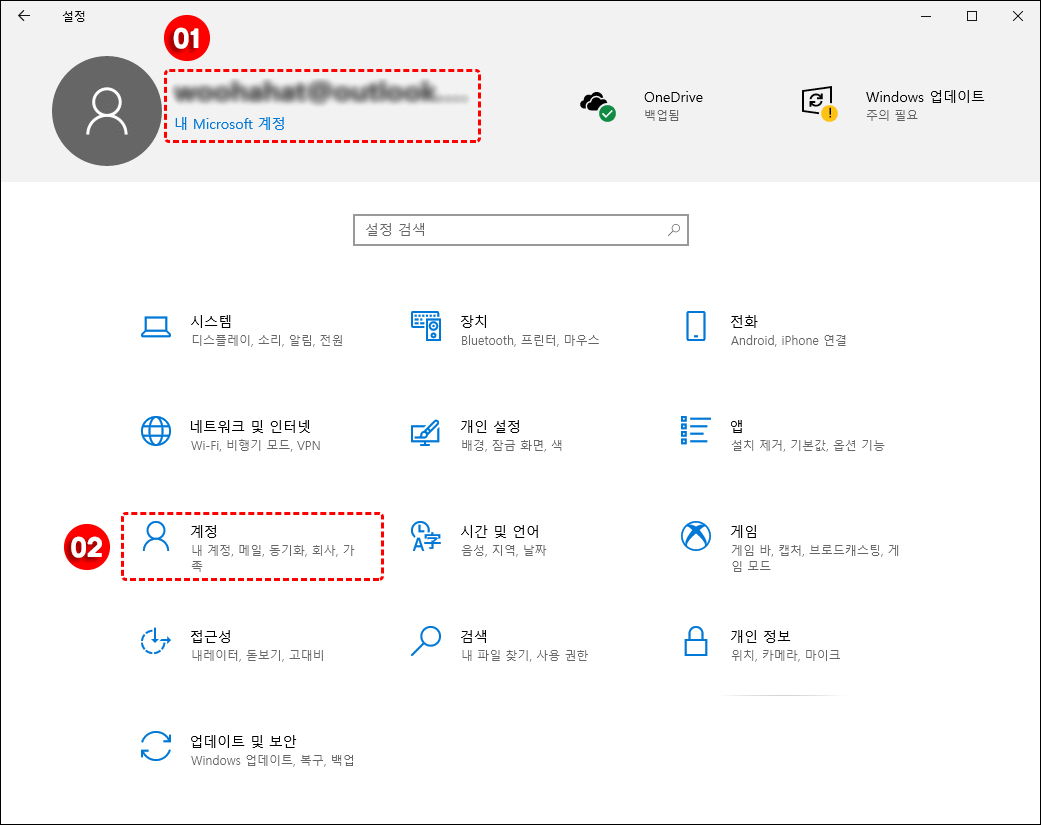Select 디스플레이, 소리, 알림, 전원 description text

pyautogui.click(x=267, y=340)
